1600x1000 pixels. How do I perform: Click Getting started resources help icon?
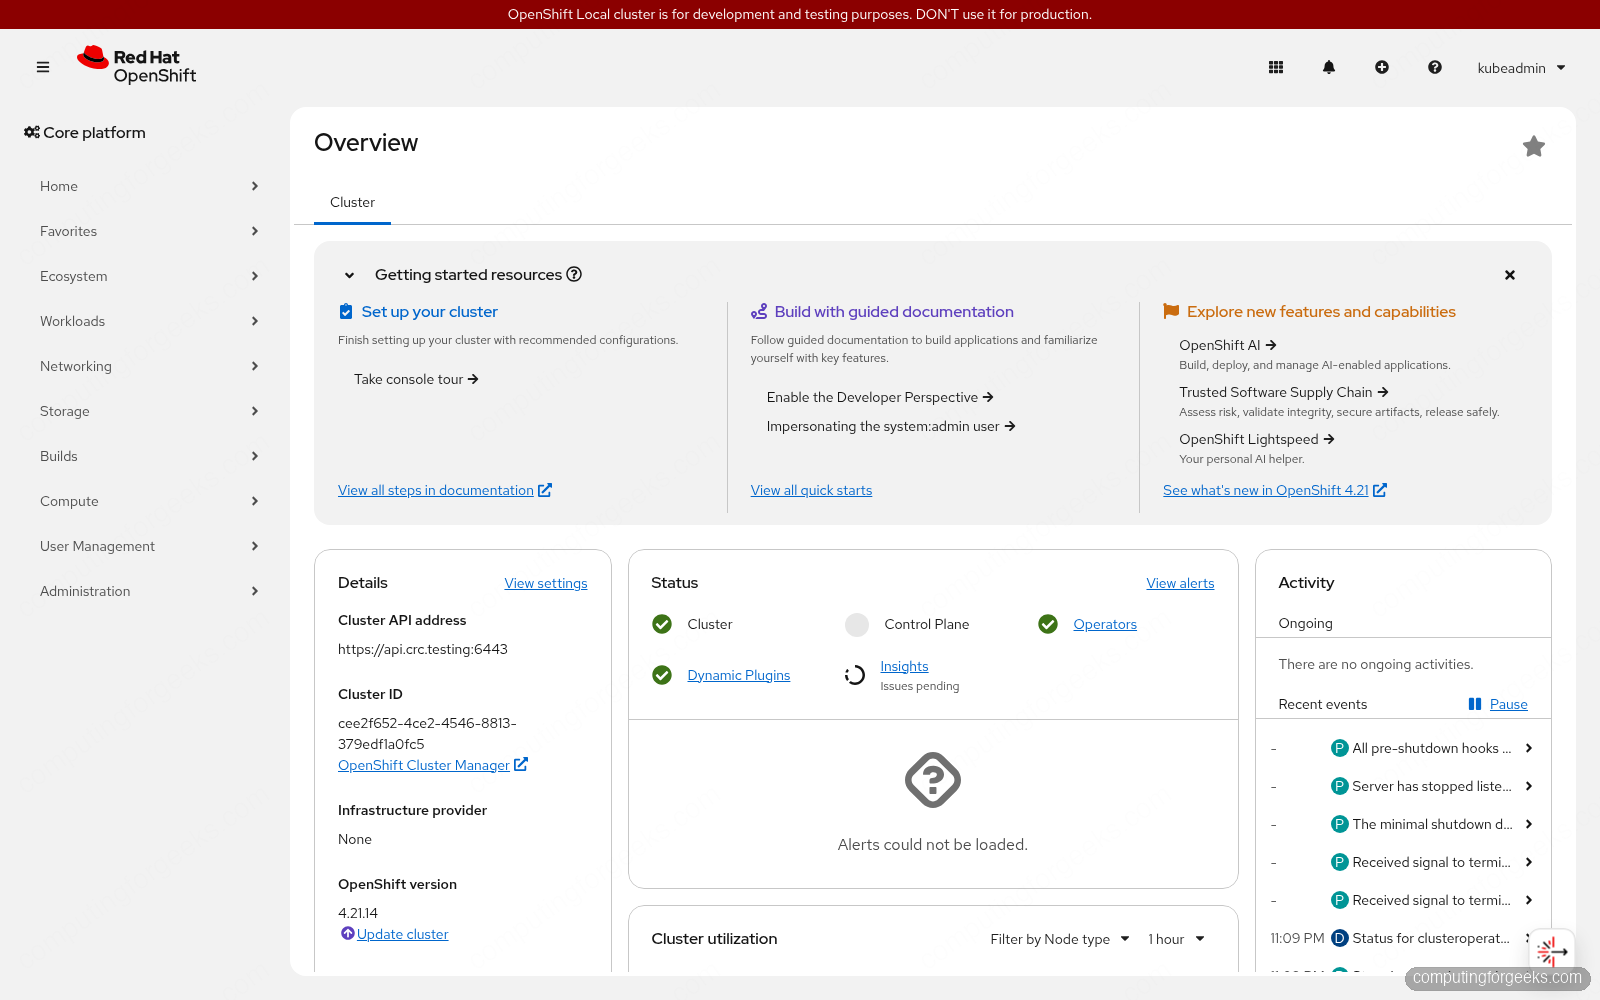574,274
